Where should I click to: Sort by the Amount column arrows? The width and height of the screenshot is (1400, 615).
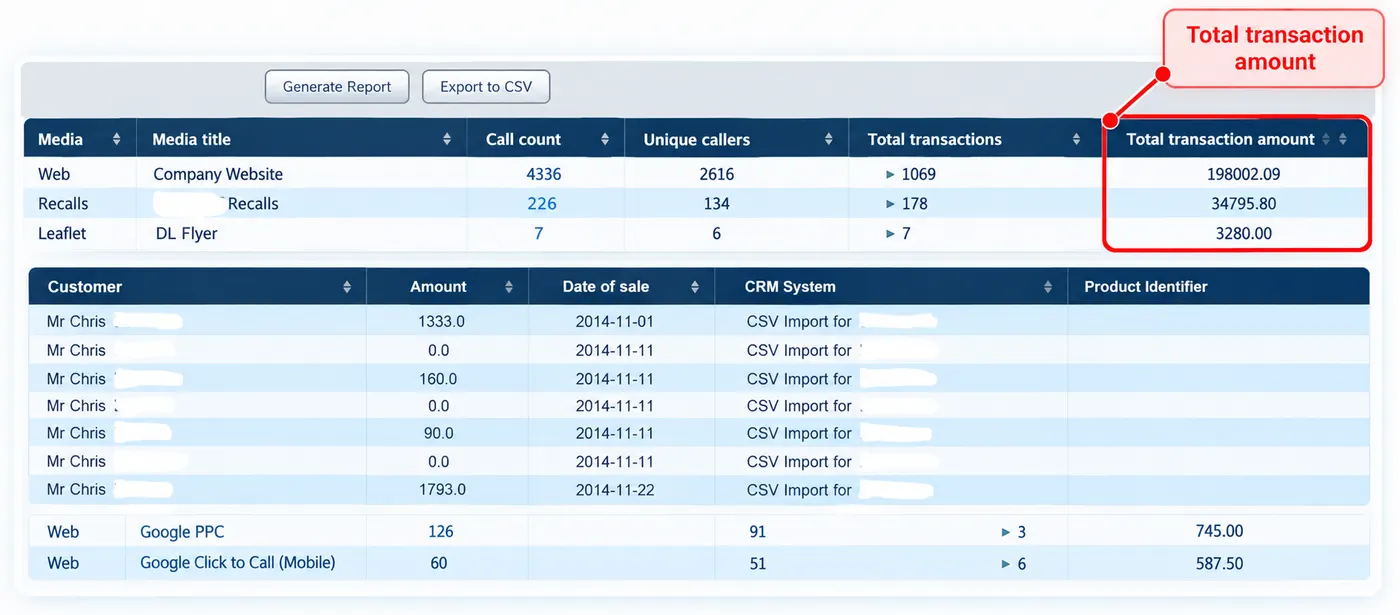click(x=509, y=287)
